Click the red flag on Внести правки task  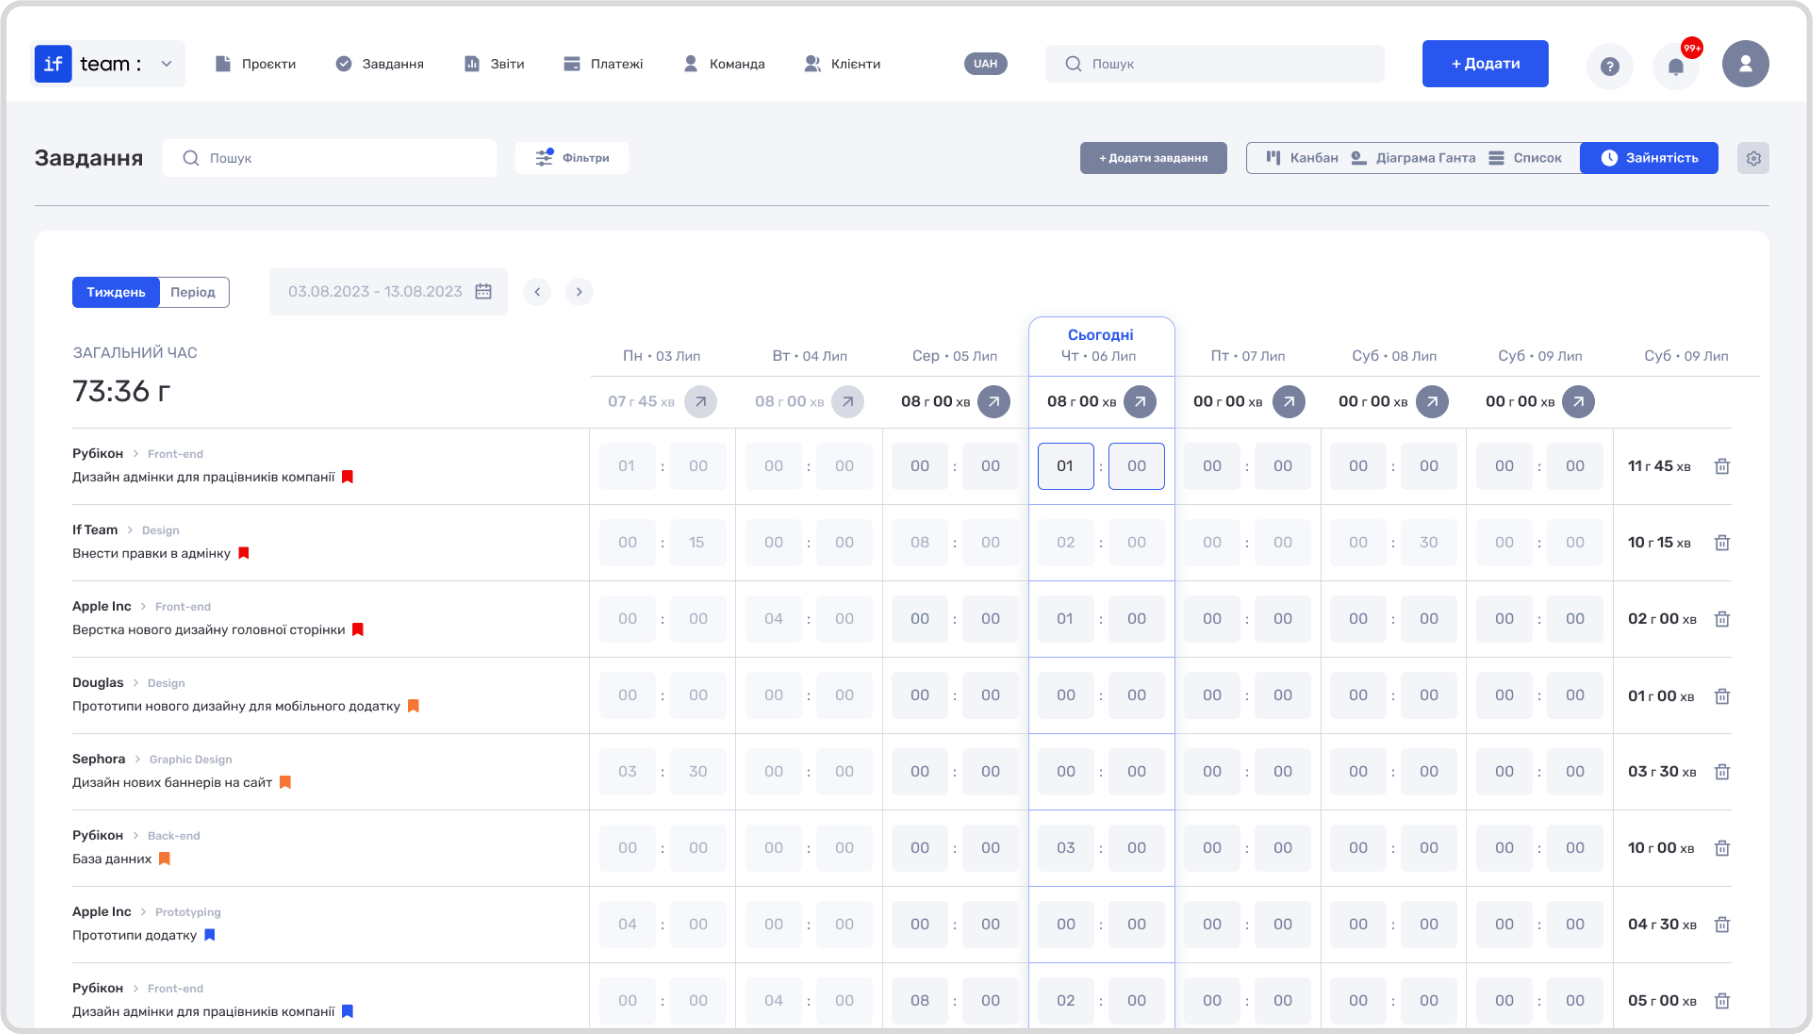coord(244,553)
